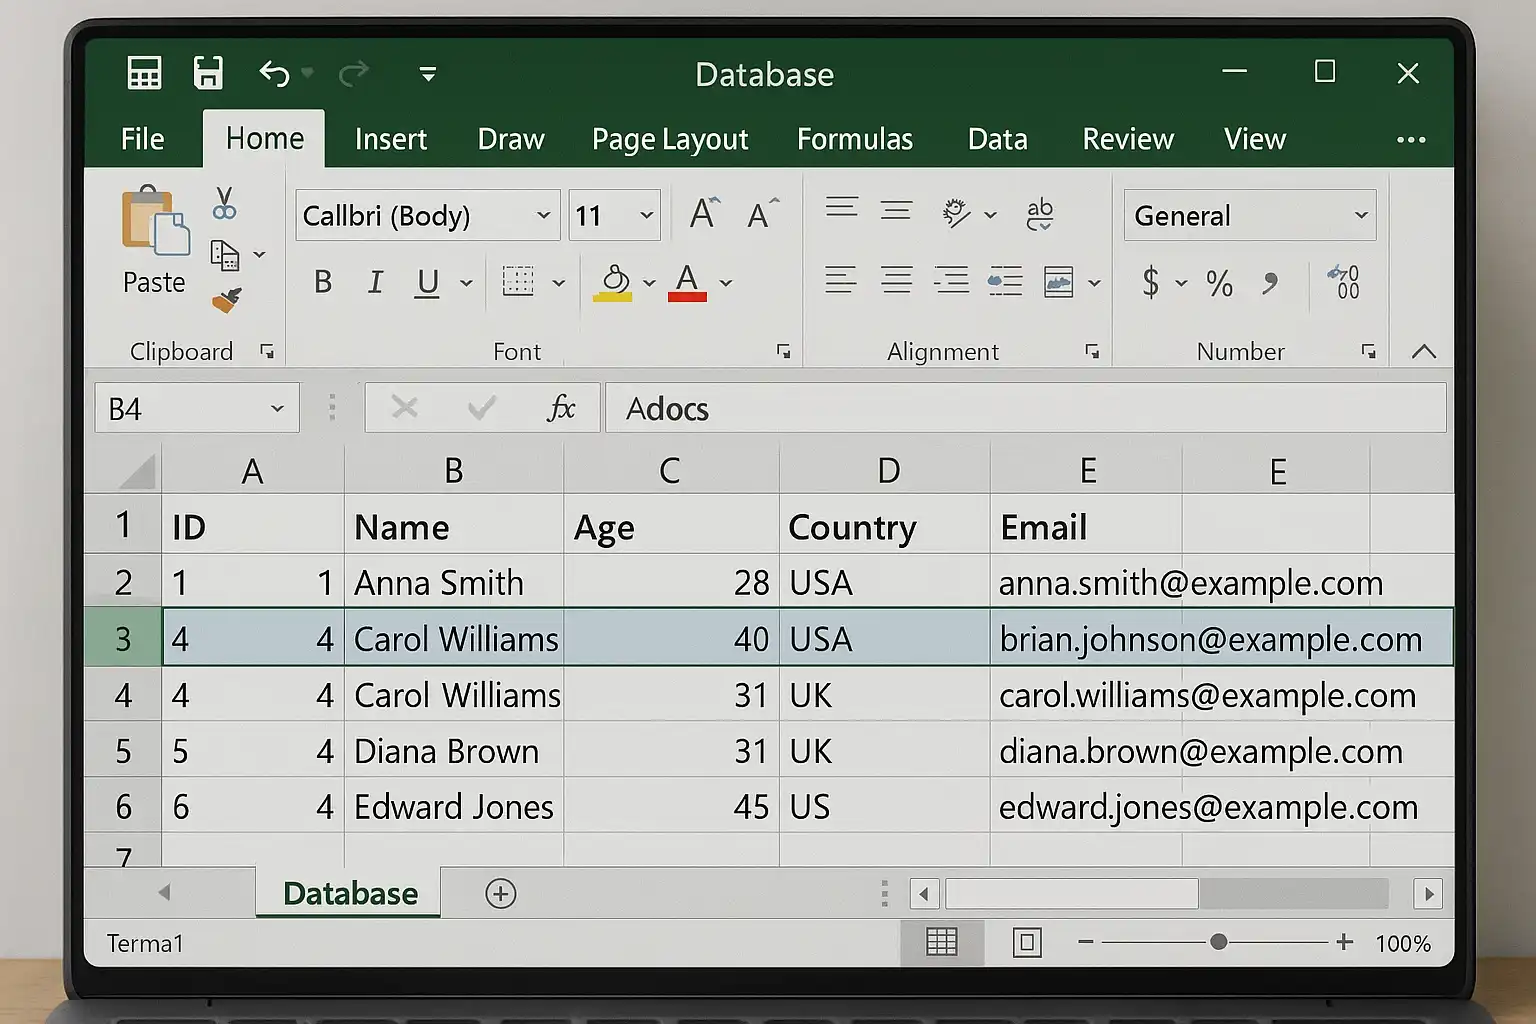Click the Undo arrow icon
Screen dimensions: 1536x1024
[x=274, y=73]
